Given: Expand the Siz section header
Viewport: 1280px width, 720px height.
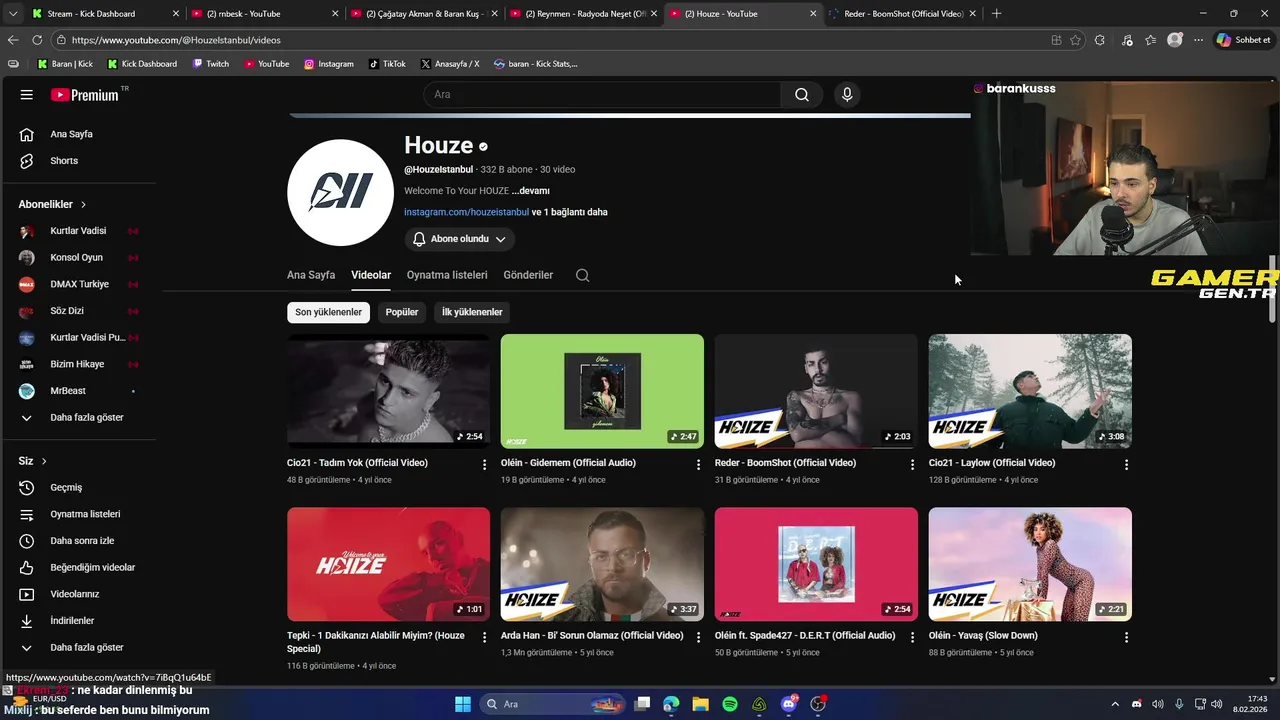Looking at the screenshot, I should (33, 461).
